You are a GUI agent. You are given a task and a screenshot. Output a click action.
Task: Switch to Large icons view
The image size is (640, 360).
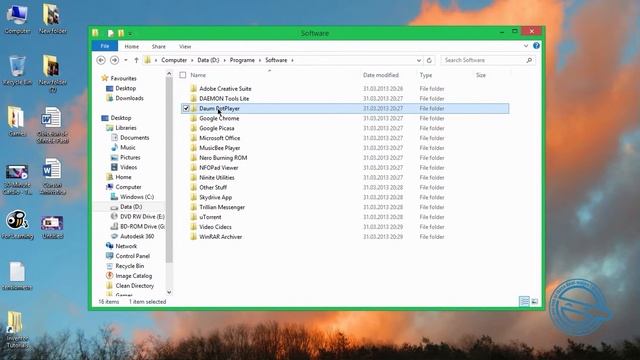click(535, 301)
